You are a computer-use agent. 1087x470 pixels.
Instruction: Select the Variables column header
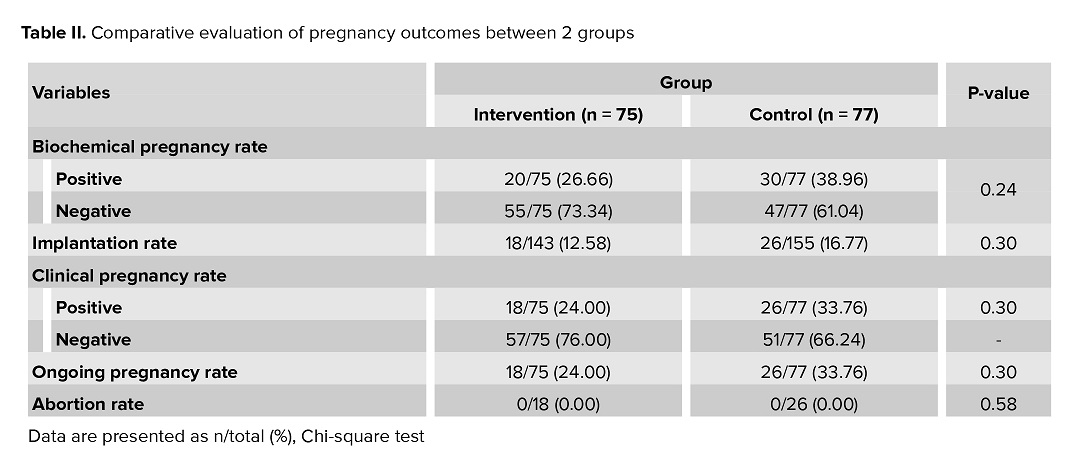click(71, 92)
